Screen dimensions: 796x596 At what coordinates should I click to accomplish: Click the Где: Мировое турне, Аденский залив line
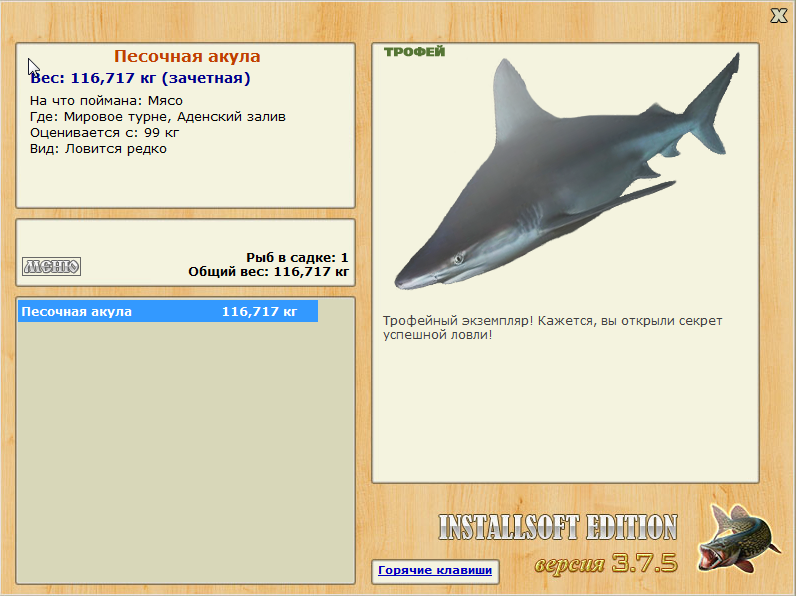pyautogui.click(x=158, y=117)
